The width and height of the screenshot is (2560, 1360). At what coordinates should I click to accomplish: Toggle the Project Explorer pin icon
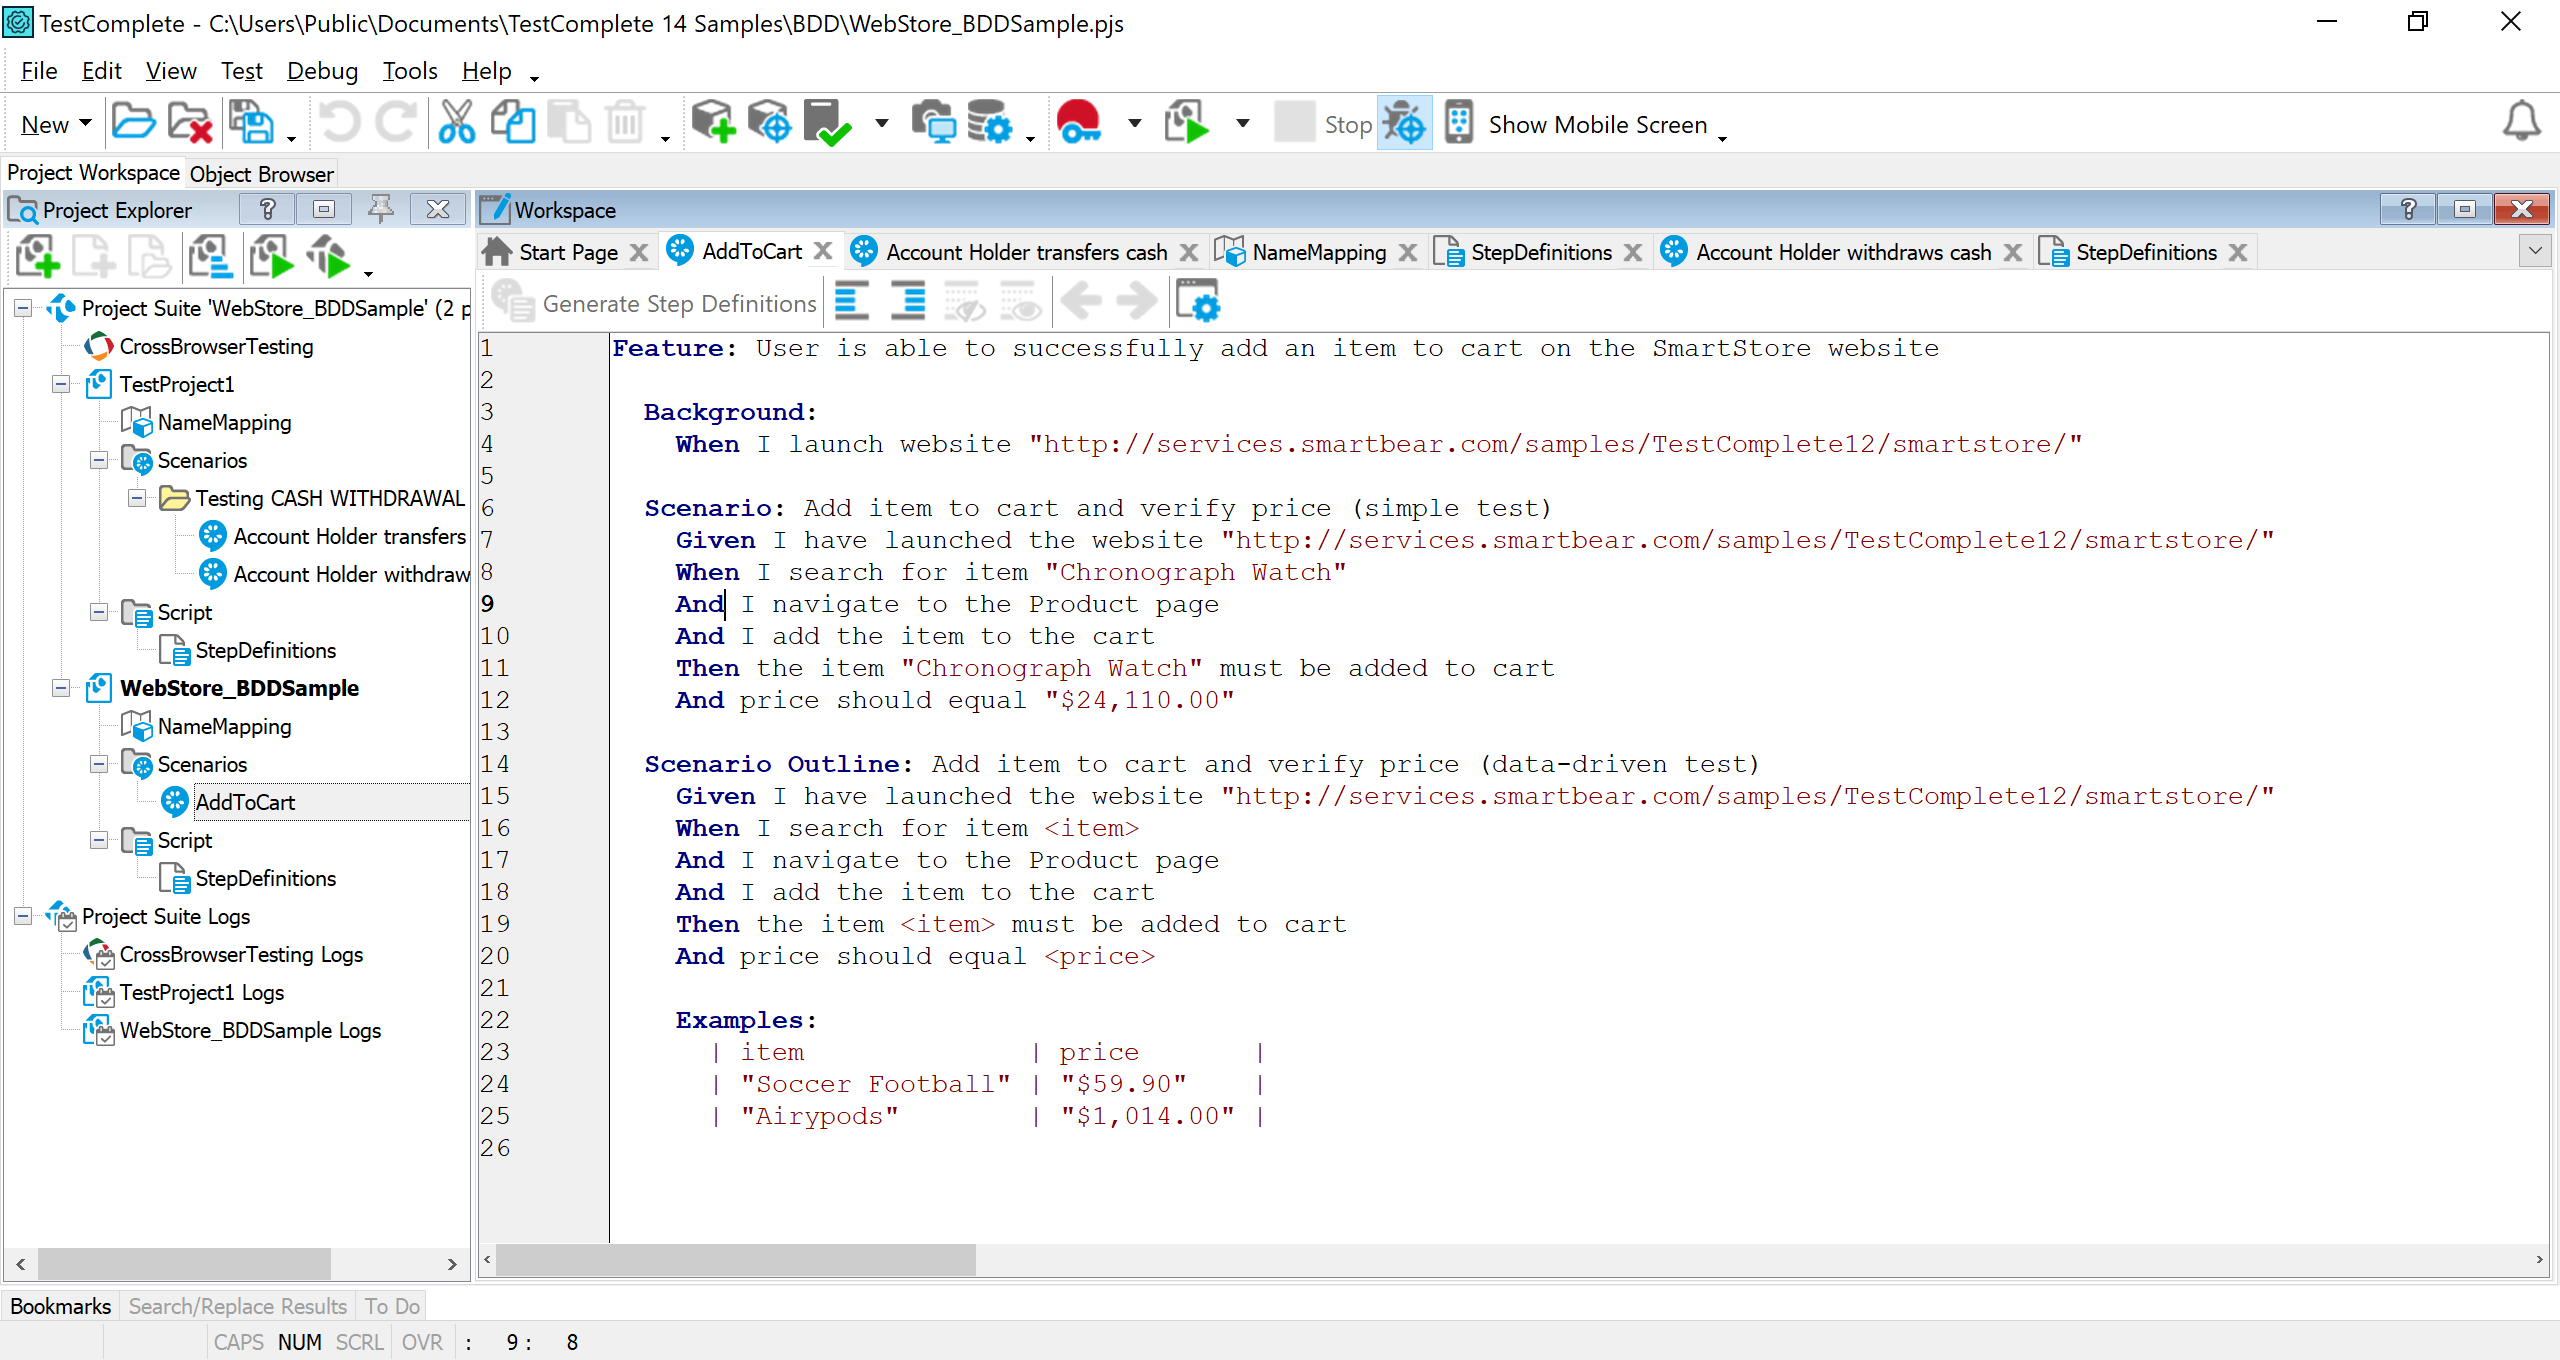click(x=380, y=209)
